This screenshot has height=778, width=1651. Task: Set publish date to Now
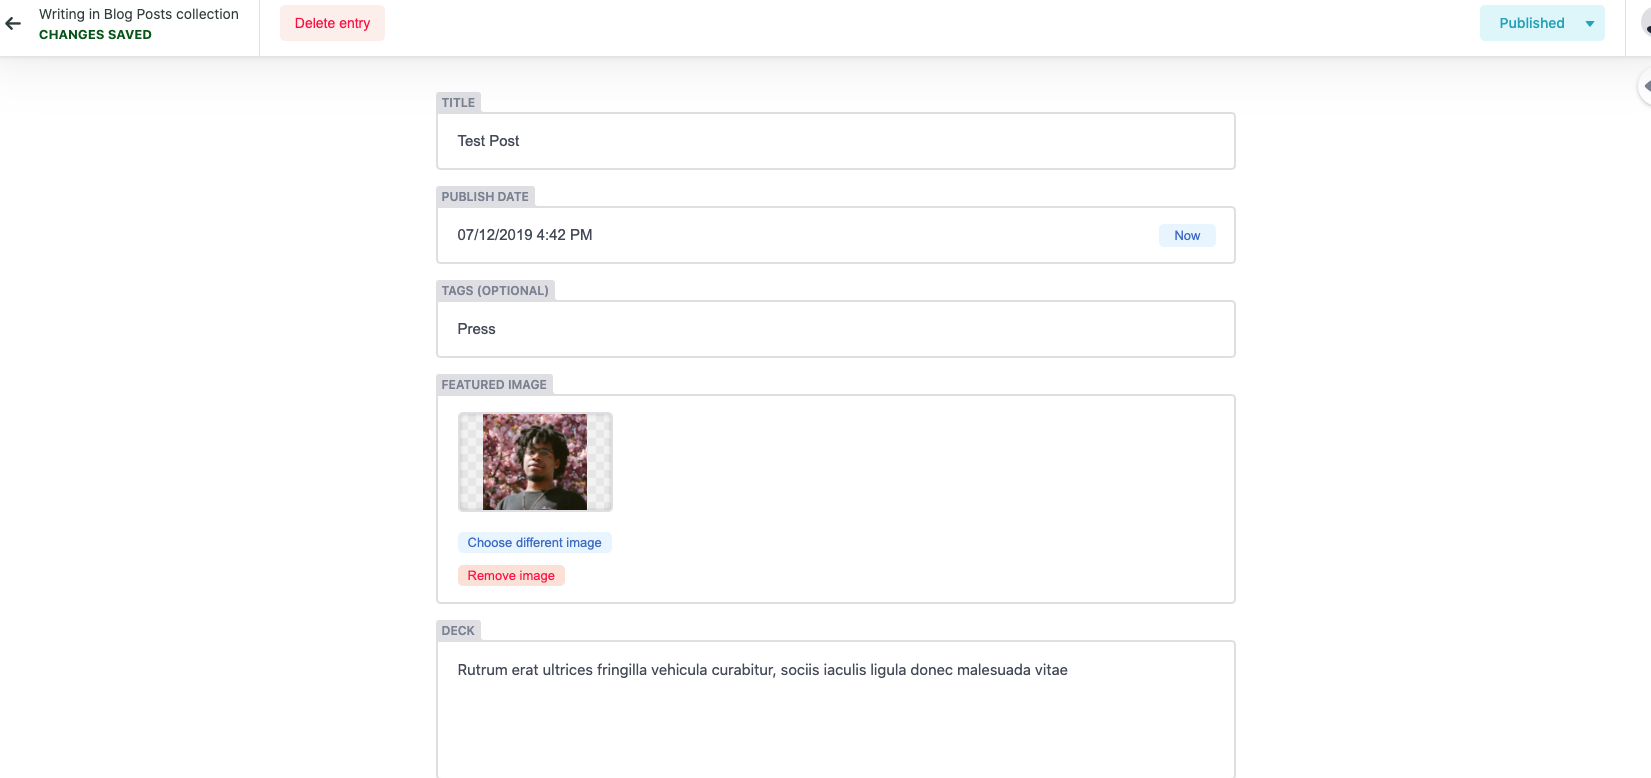point(1187,235)
